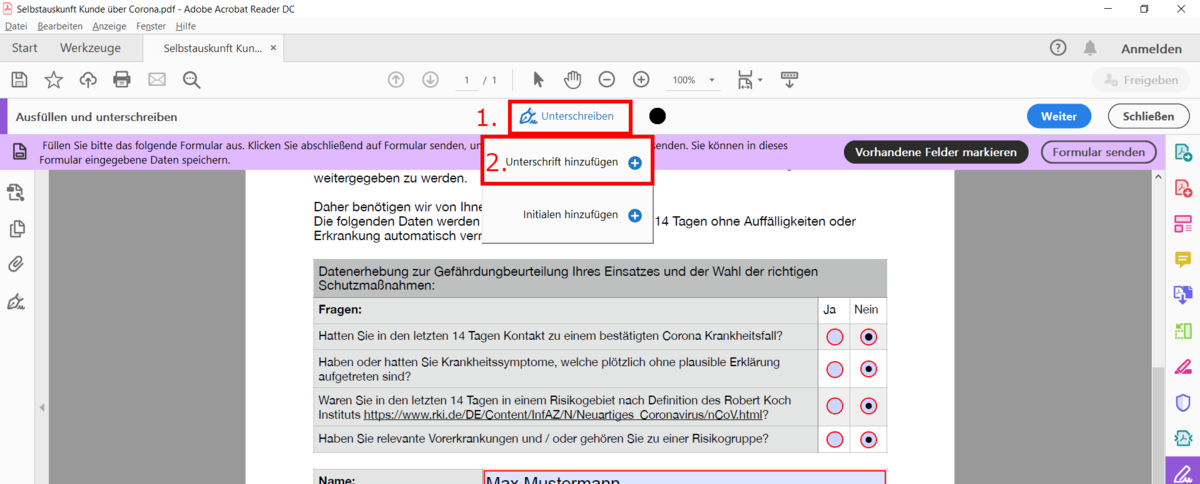Switch to the Start tab
The image size is (1200, 484).
point(25,48)
